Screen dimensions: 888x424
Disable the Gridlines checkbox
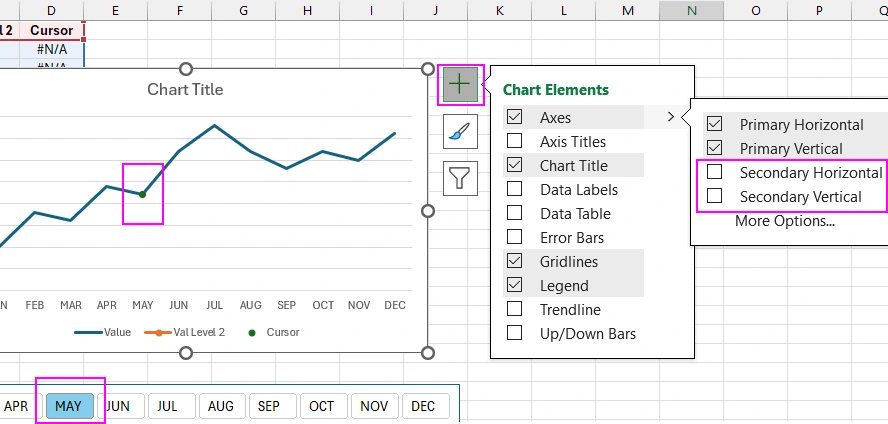pyautogui.click(x=515, y=262)
